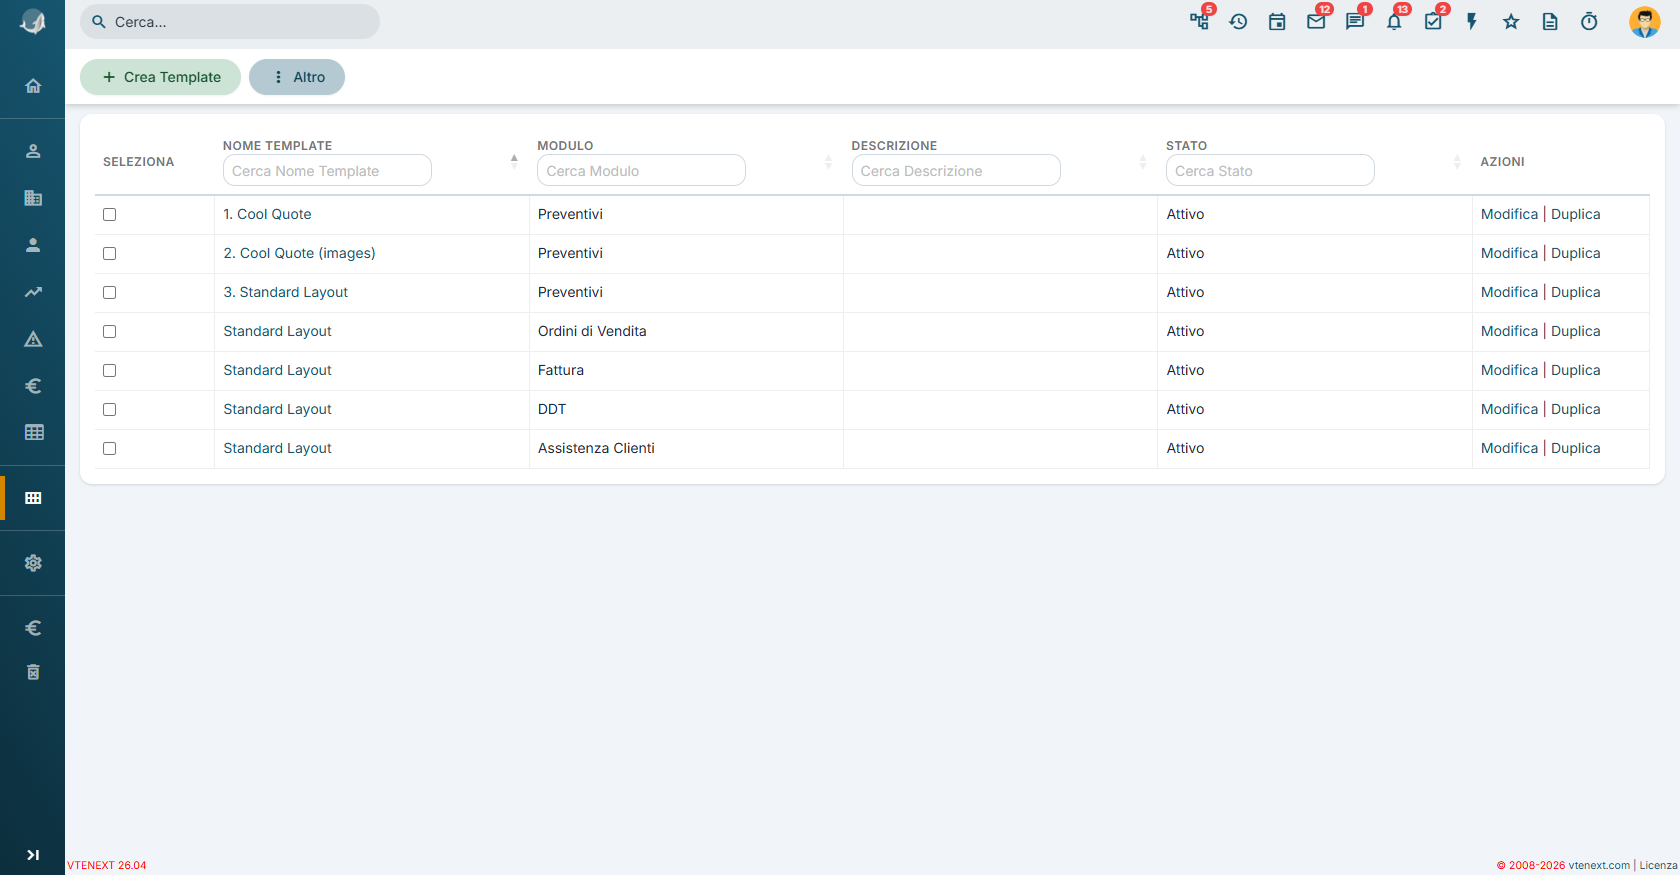Tick checkbox in Assistenza Clienti row
This screenshot has height=875, width=1680.
(110, 448)
